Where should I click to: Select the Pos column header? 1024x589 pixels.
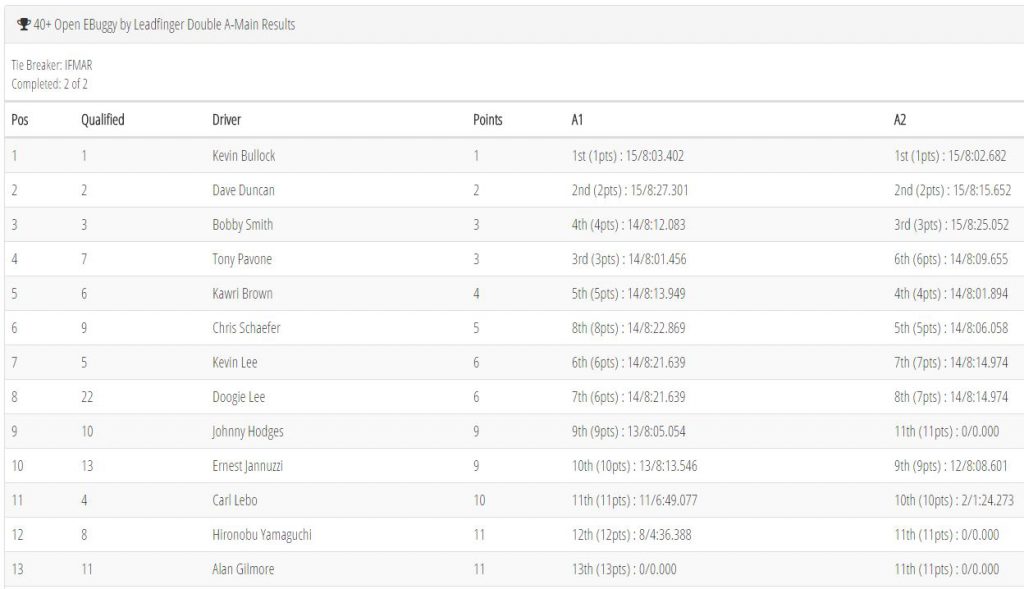[20, 119]
